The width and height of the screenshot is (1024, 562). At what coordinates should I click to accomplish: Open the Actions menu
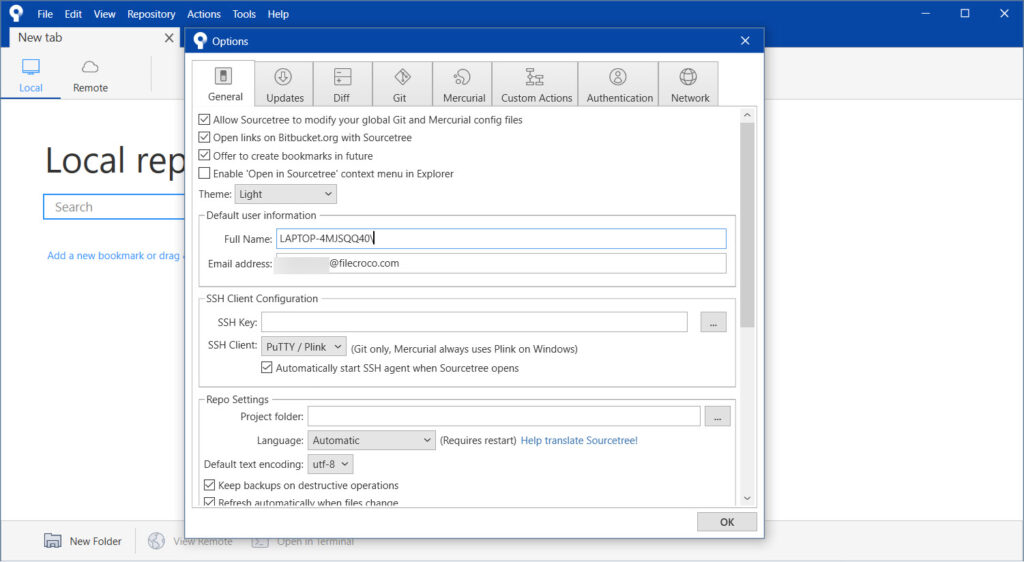(x=204, y=14)
